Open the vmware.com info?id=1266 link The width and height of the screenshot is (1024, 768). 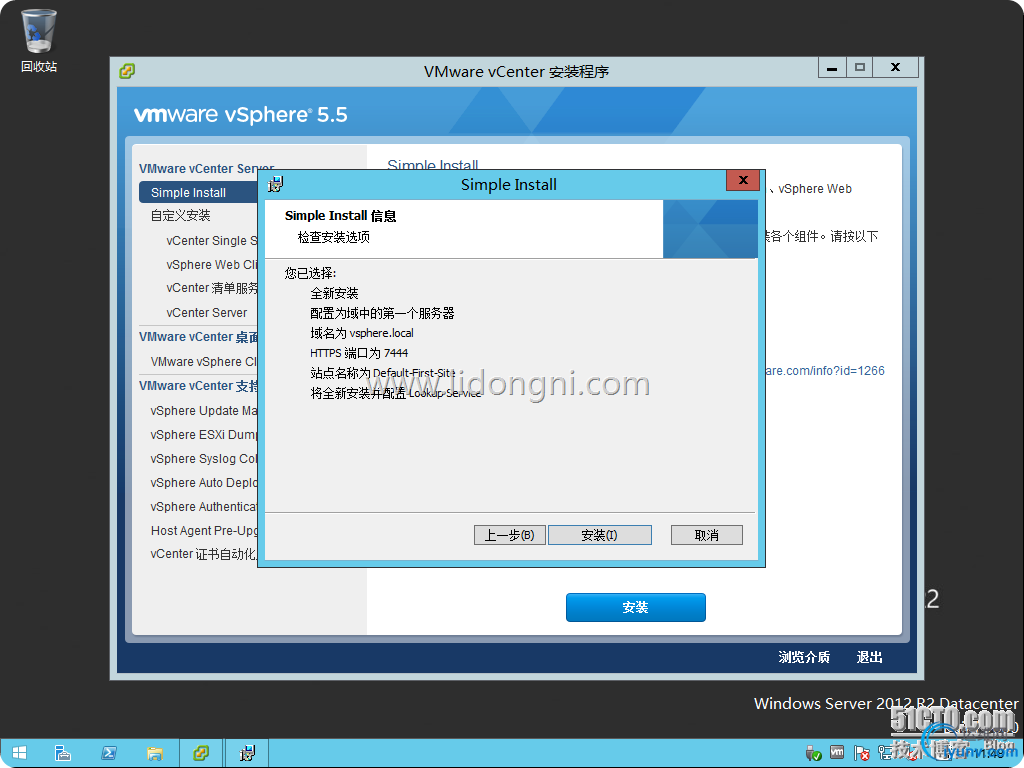click(x=825, y=371)
